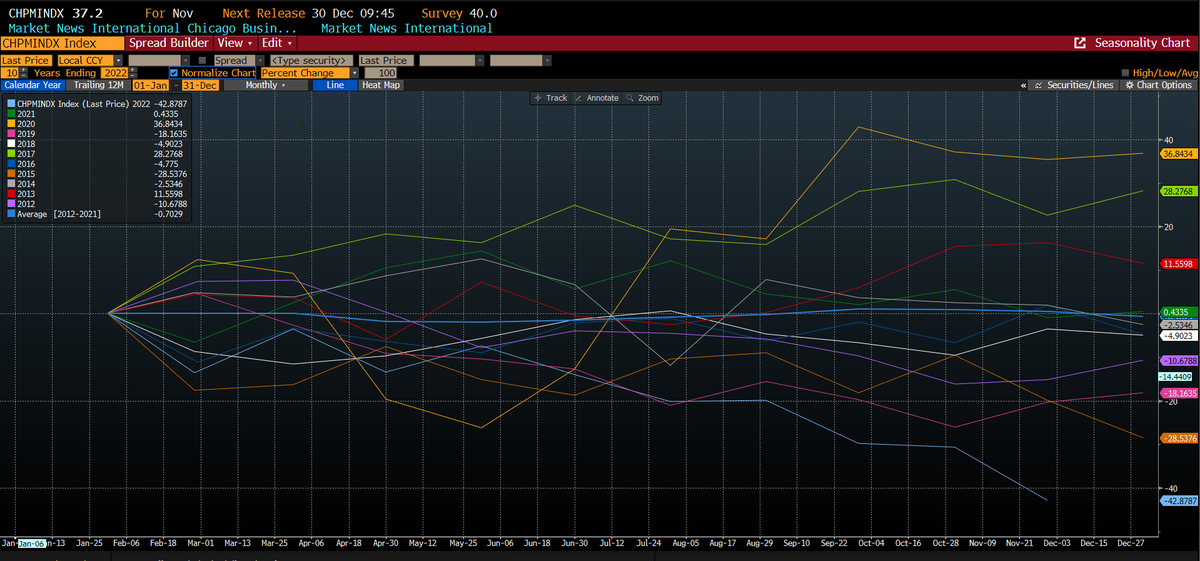Click the Type security input field

(x=312, y=60)
